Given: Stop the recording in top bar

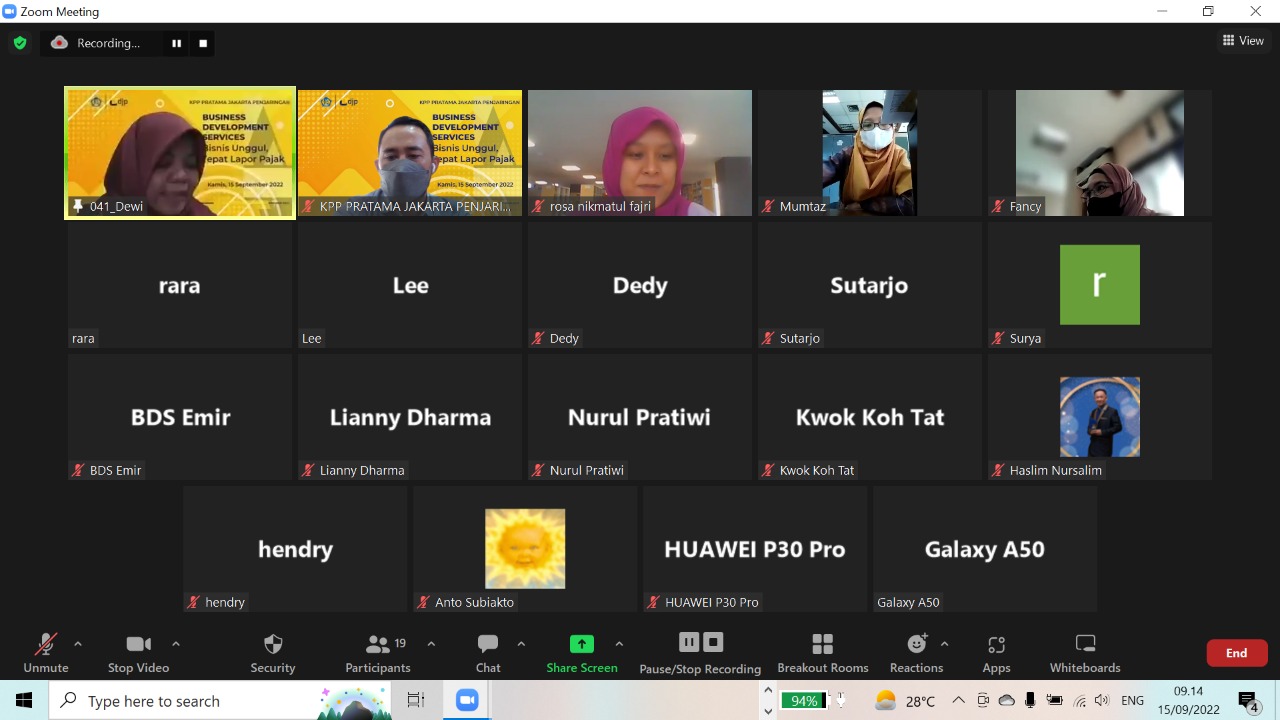Looking at the screenshot, I should [203, 43].
